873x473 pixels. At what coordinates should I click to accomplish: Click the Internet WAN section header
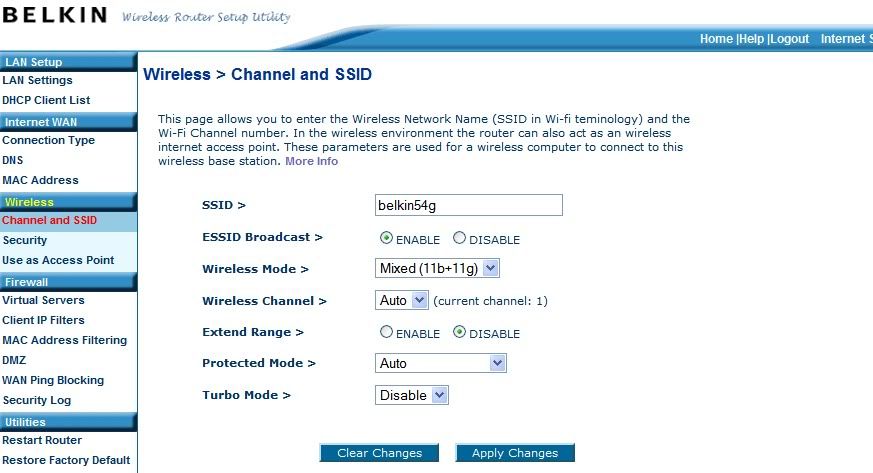[x=68, y=122]
